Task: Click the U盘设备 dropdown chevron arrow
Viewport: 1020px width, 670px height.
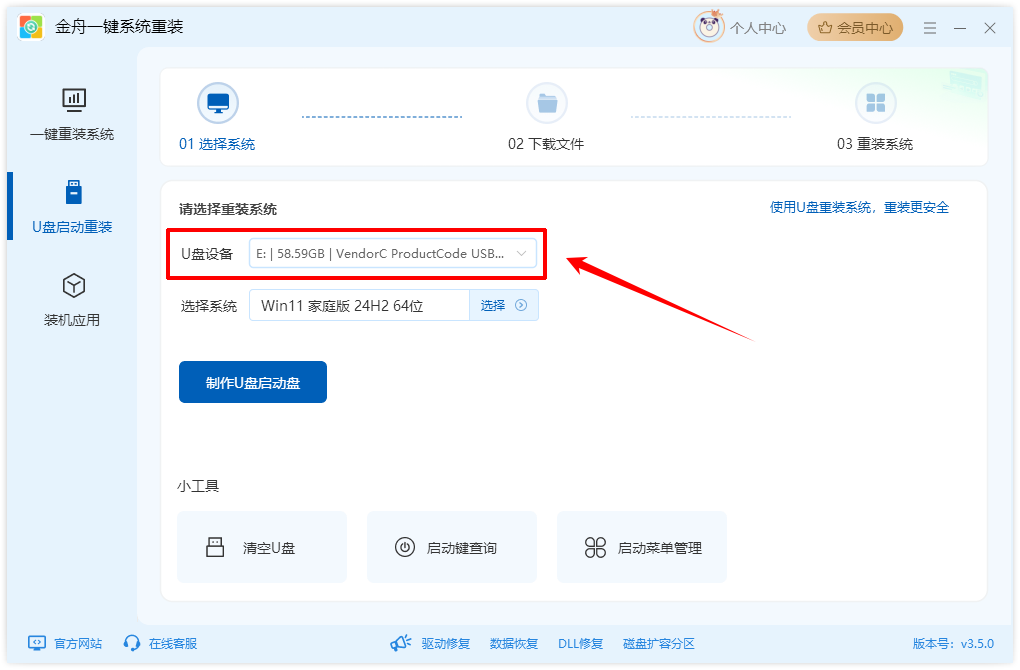Action: [521, 254]
